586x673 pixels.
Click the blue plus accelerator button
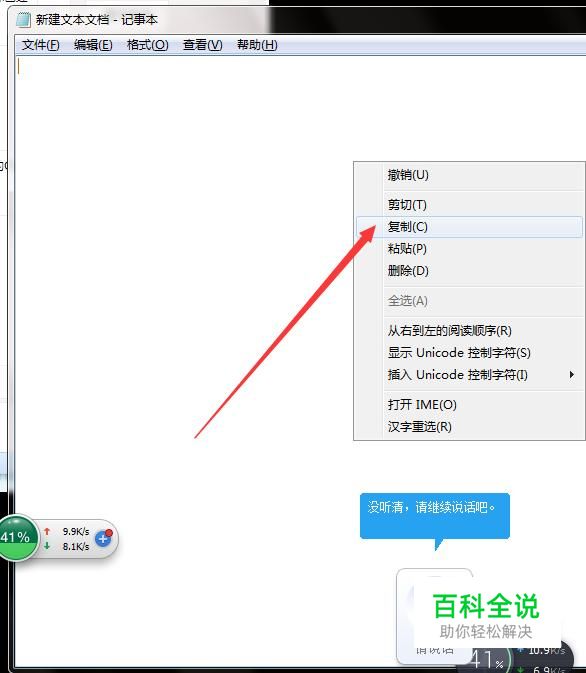pos(103,538)
